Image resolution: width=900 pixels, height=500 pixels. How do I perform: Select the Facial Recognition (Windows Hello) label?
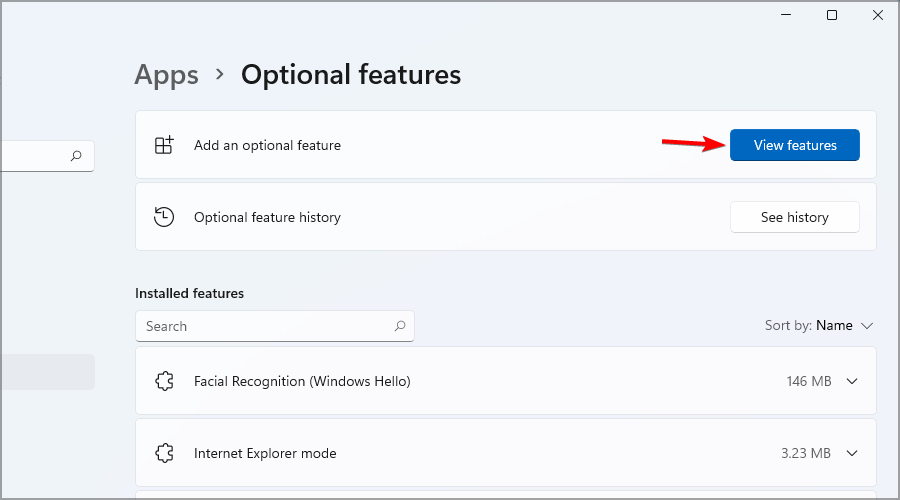point(302,381)
